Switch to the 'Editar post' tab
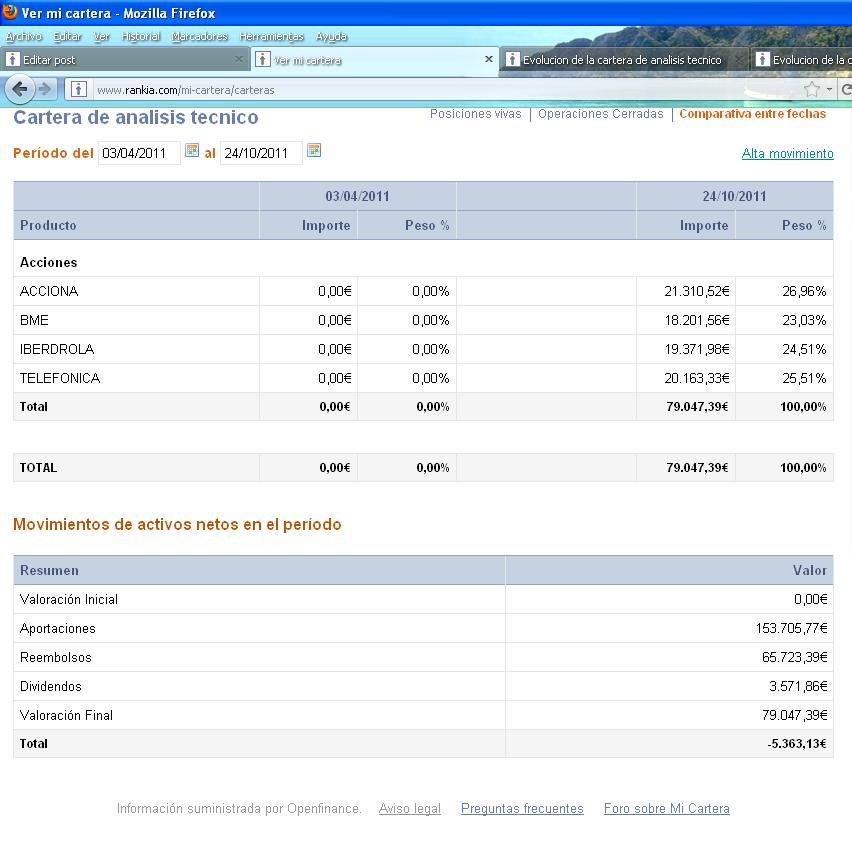Image resolution: width=852 pixels, height=843 pixels. click(124, 59)
